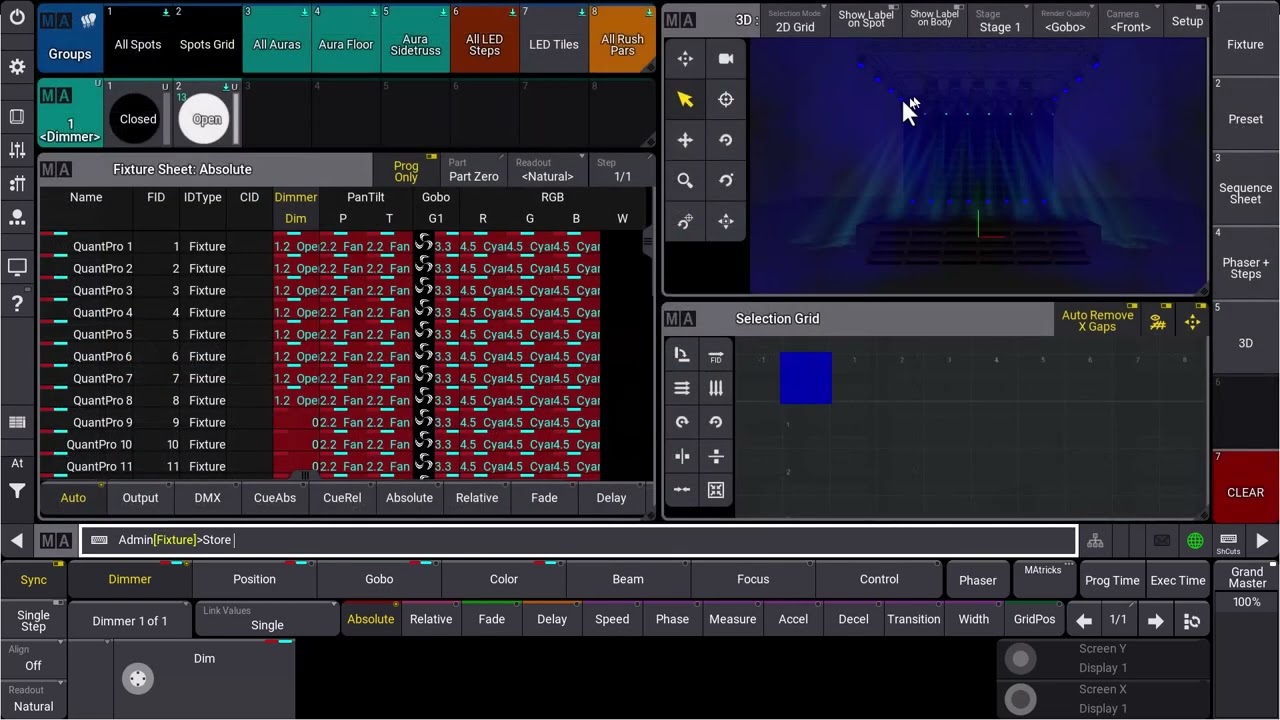
Task: Click the network tree icon beside command line
Action: 1096,541
